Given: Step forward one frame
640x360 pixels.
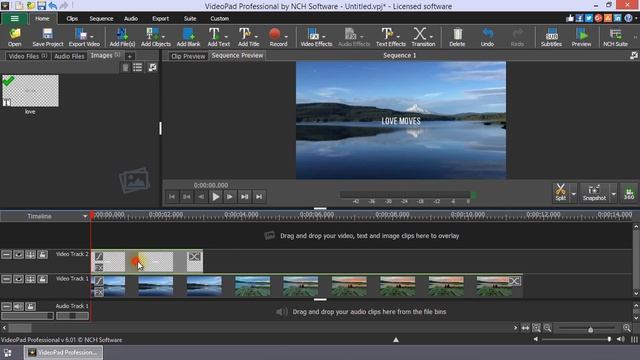Looking at the screenshot, I should click(230, 197).
